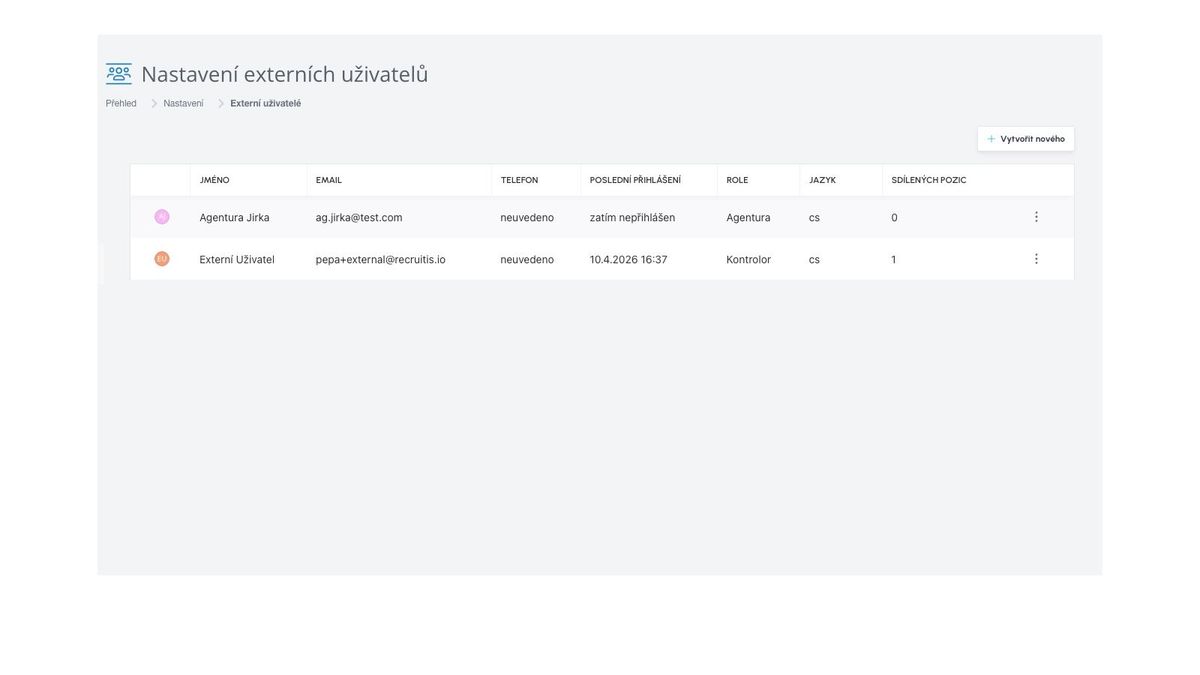
Task: Click the Sdílených pozic column header
Action: click(x=928, y=180)
